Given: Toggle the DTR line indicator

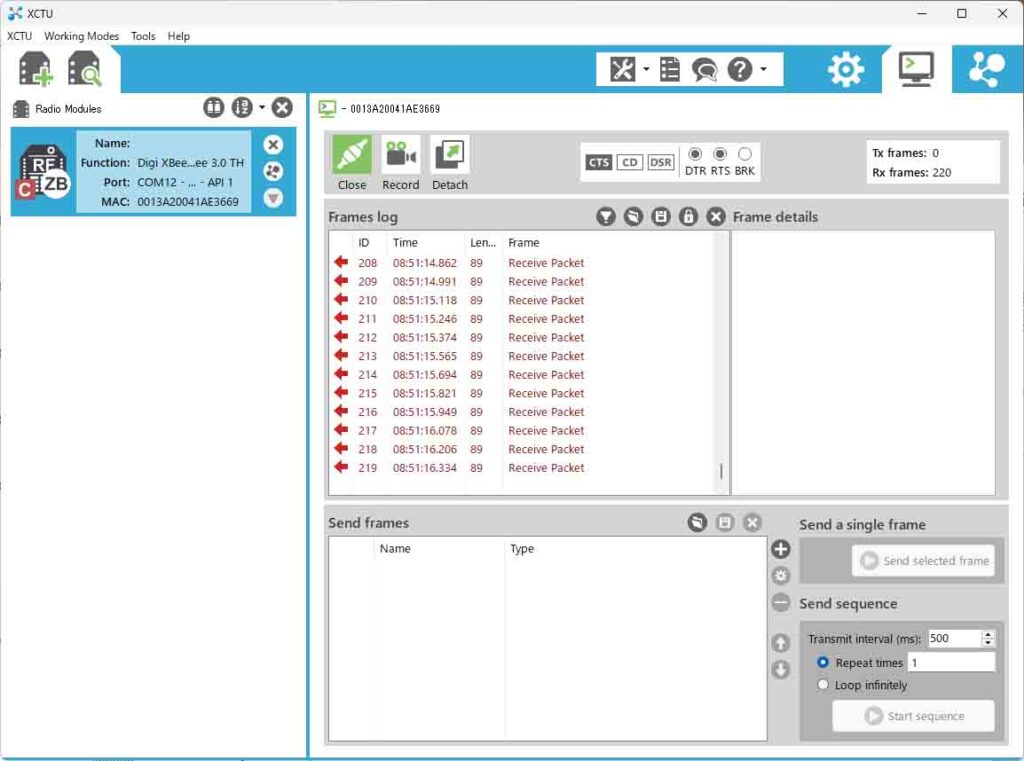Looking at the screenshot, I should click(x=695, y=154).
